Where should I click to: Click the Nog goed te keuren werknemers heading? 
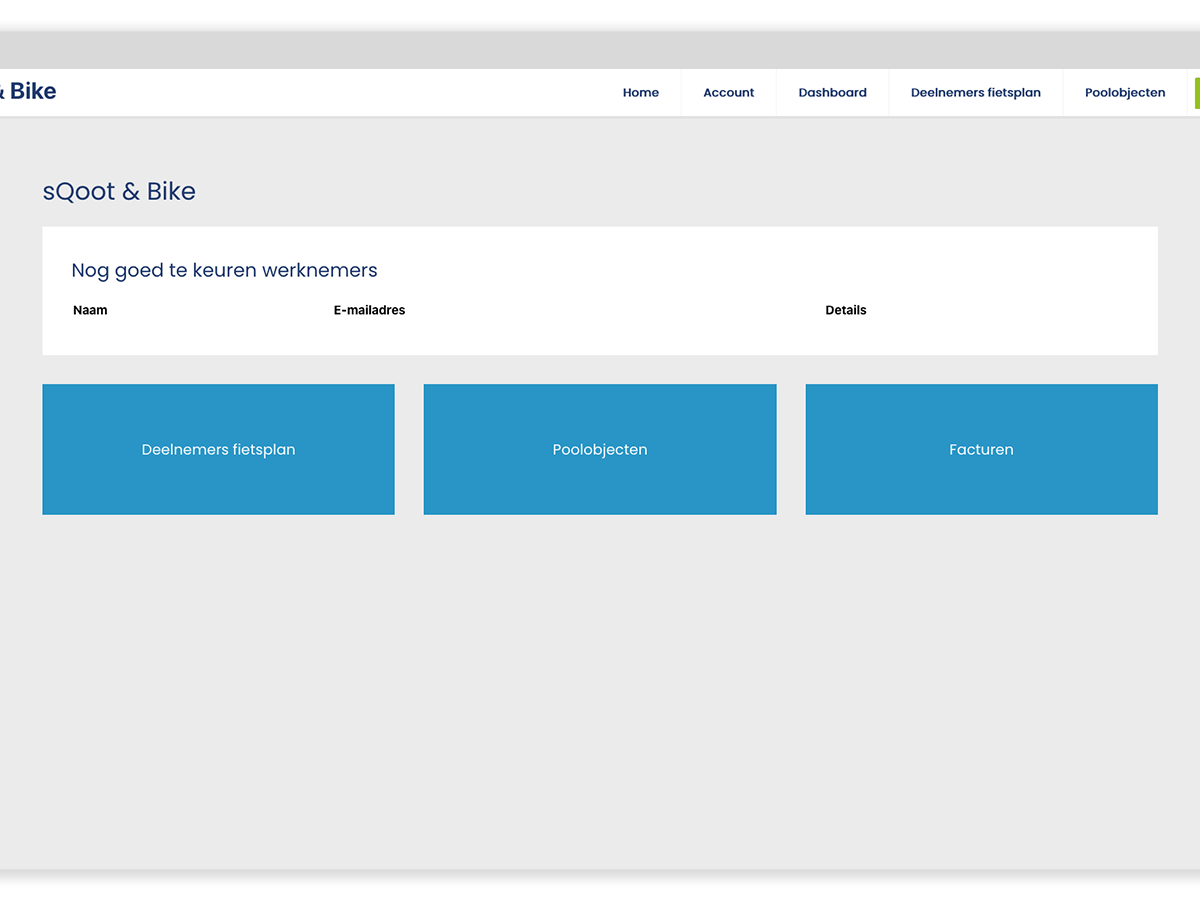pos(224,270)
